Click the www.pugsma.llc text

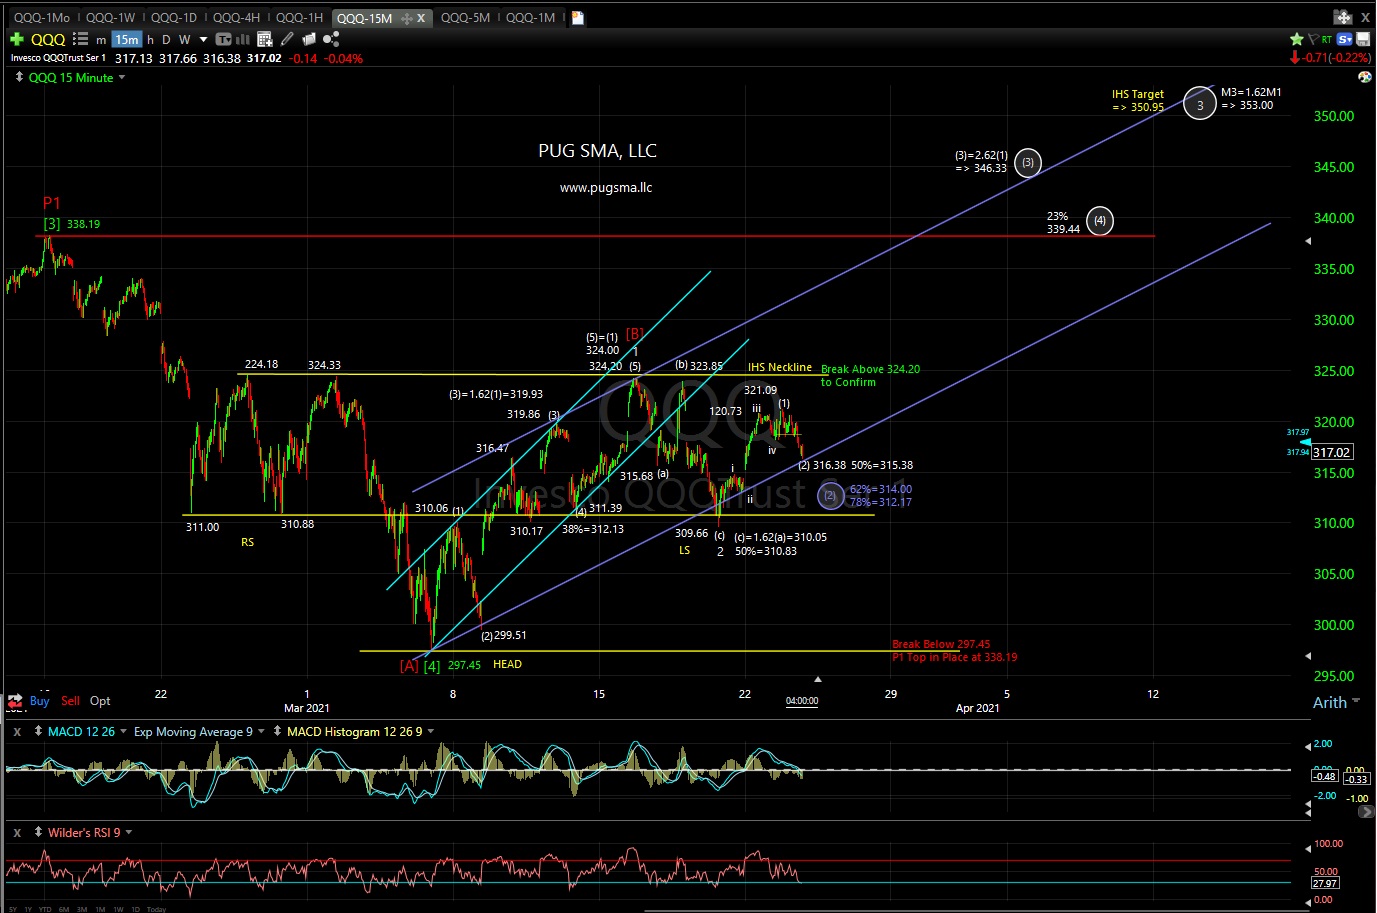click(x=606, y=187)
